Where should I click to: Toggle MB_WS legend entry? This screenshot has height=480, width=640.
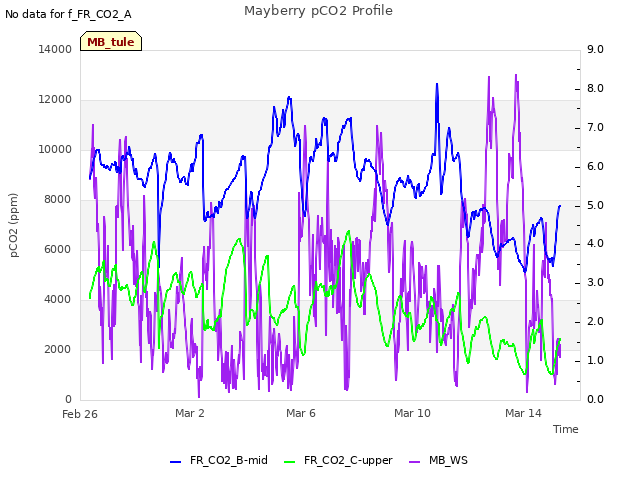[438, 461]
